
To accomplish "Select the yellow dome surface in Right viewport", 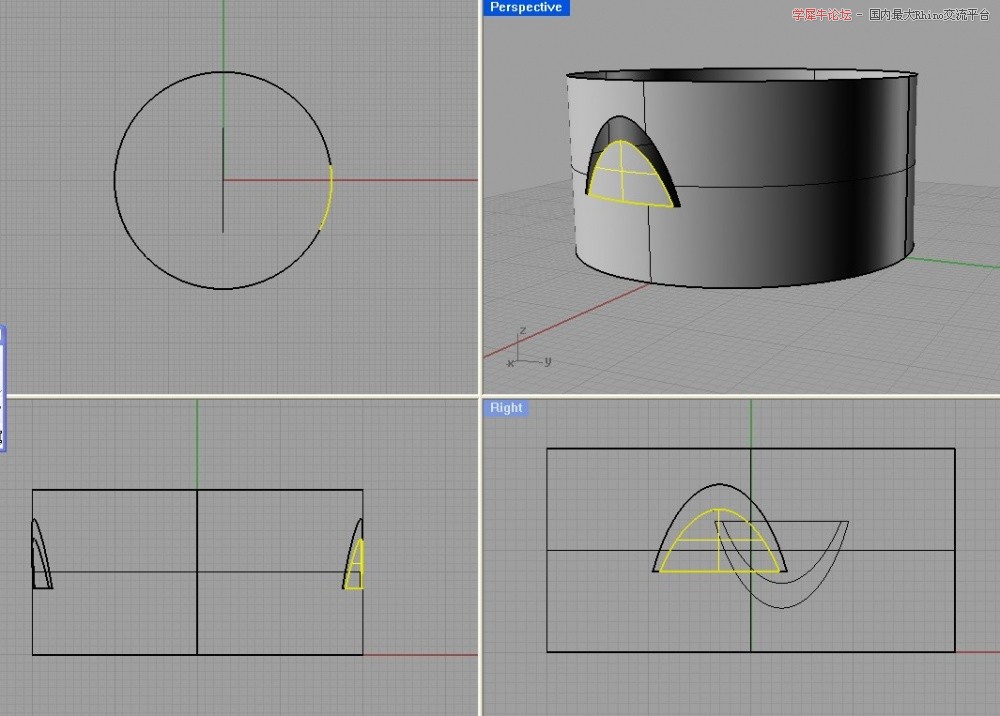I will click(x=719, y=541).
